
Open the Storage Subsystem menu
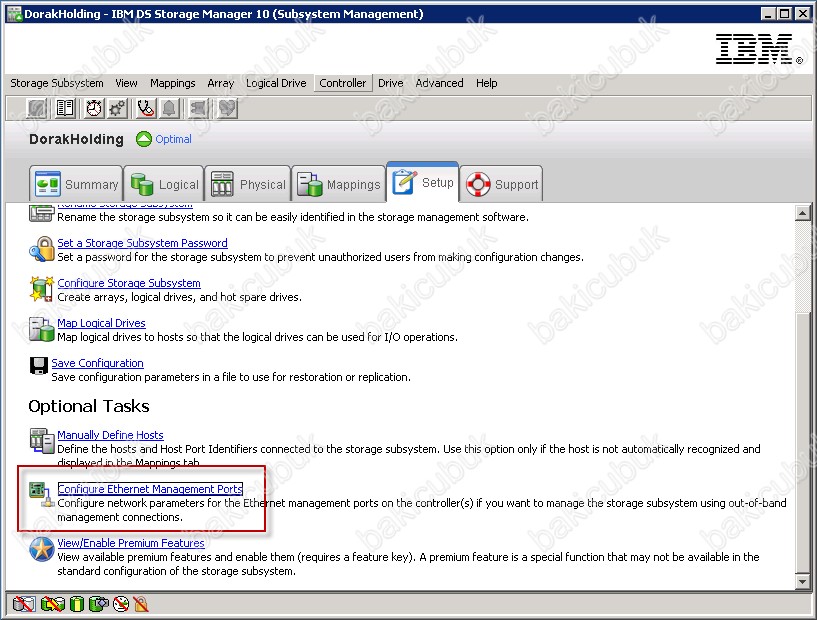tap(57, 83)
